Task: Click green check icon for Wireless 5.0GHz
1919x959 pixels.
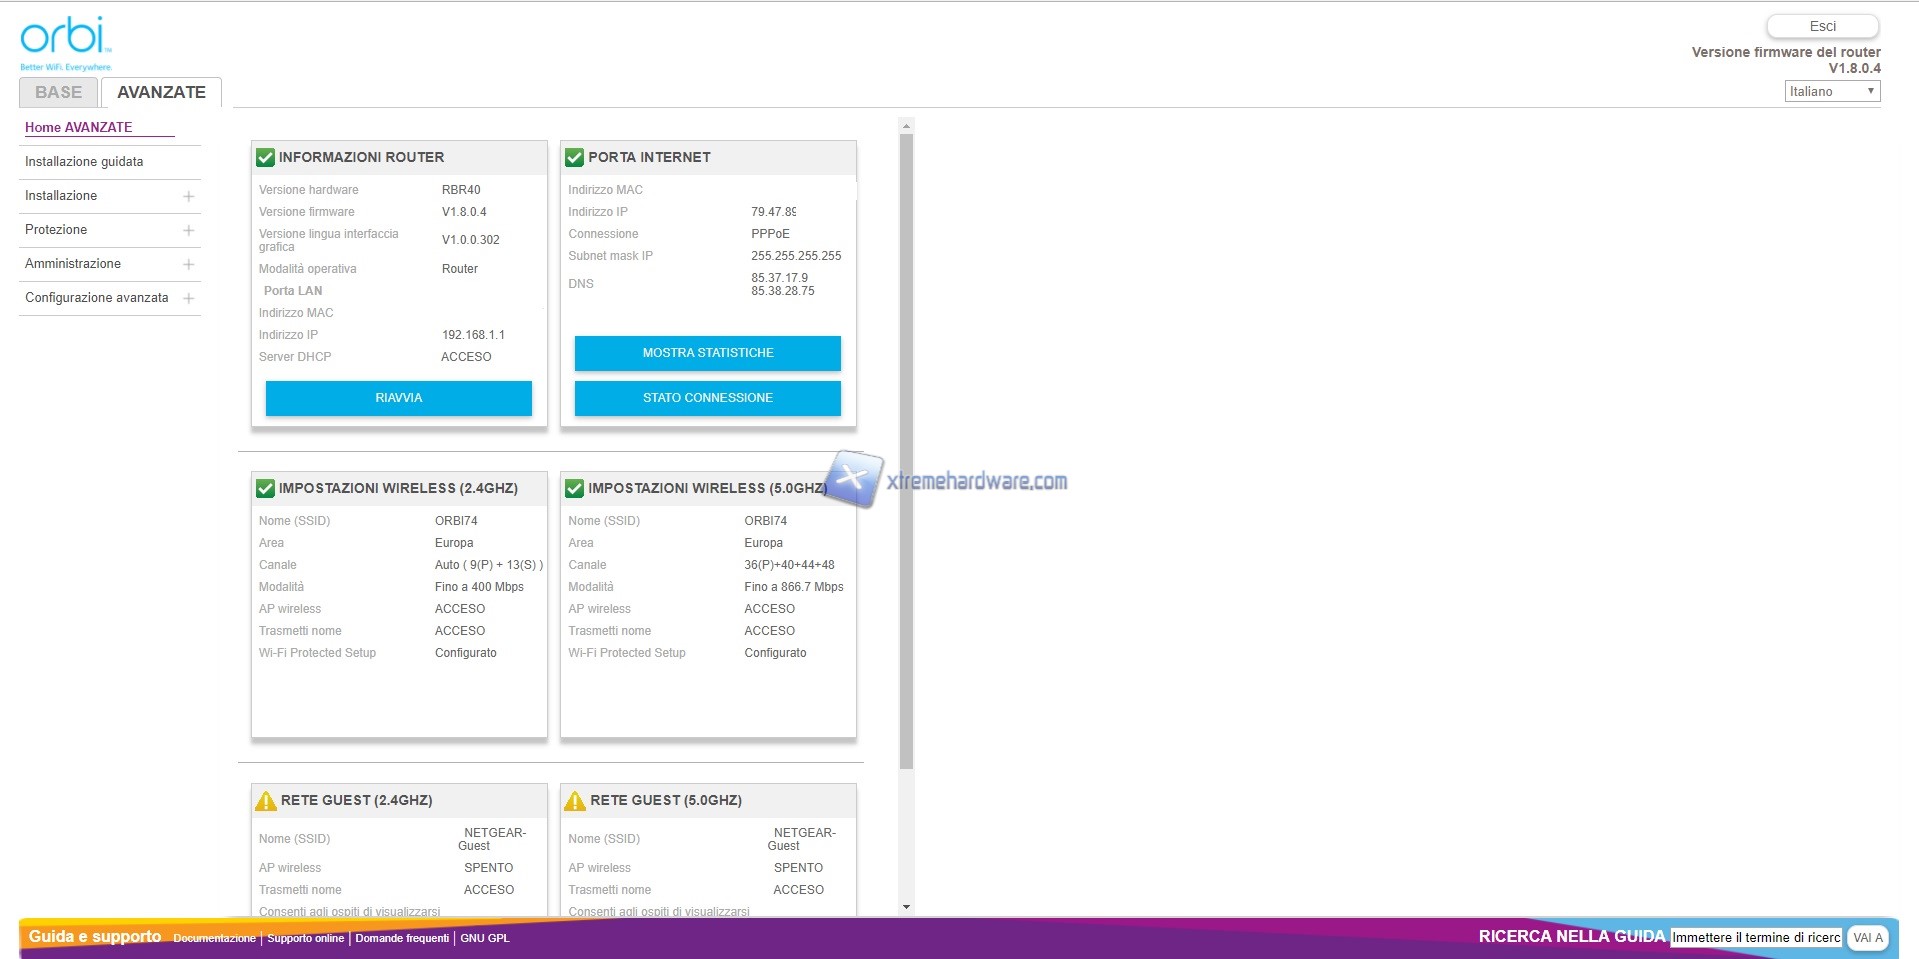Action: point(574,488)
